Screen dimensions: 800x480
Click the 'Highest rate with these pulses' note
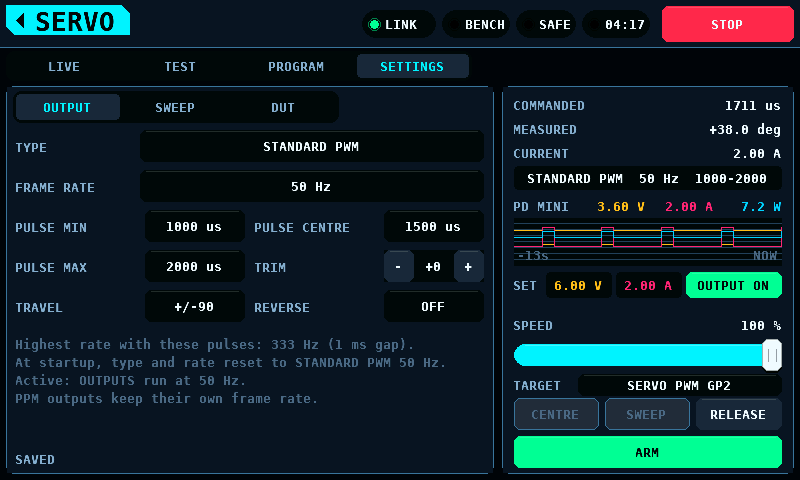click(214, 345)
